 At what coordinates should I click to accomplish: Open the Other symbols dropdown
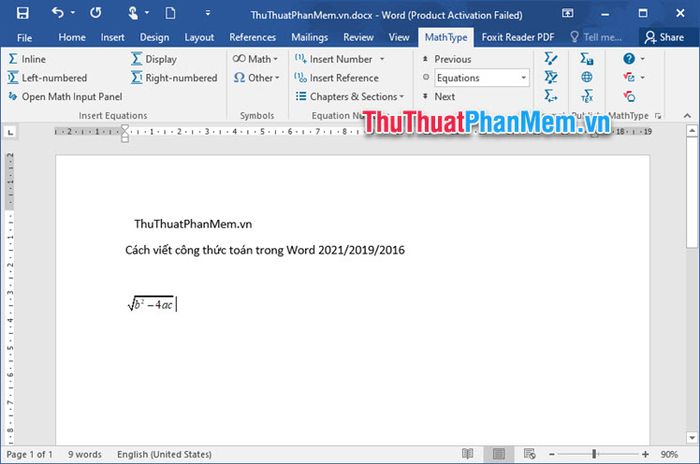click(256, 78)
